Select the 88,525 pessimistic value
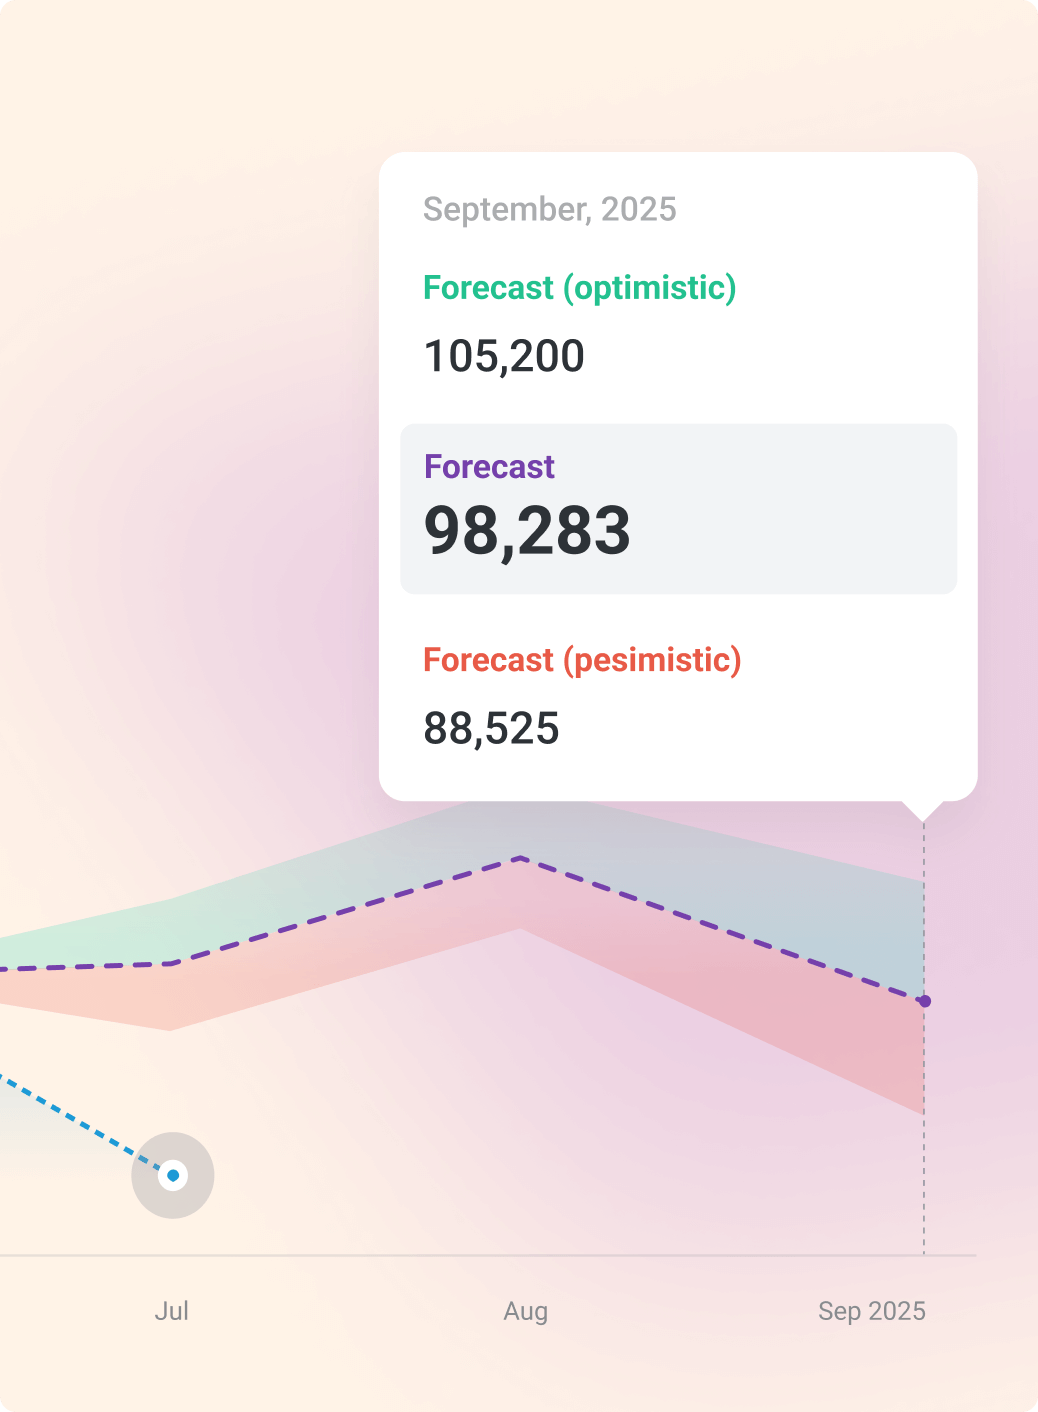 pyautogui.click(x=491, y=728)
